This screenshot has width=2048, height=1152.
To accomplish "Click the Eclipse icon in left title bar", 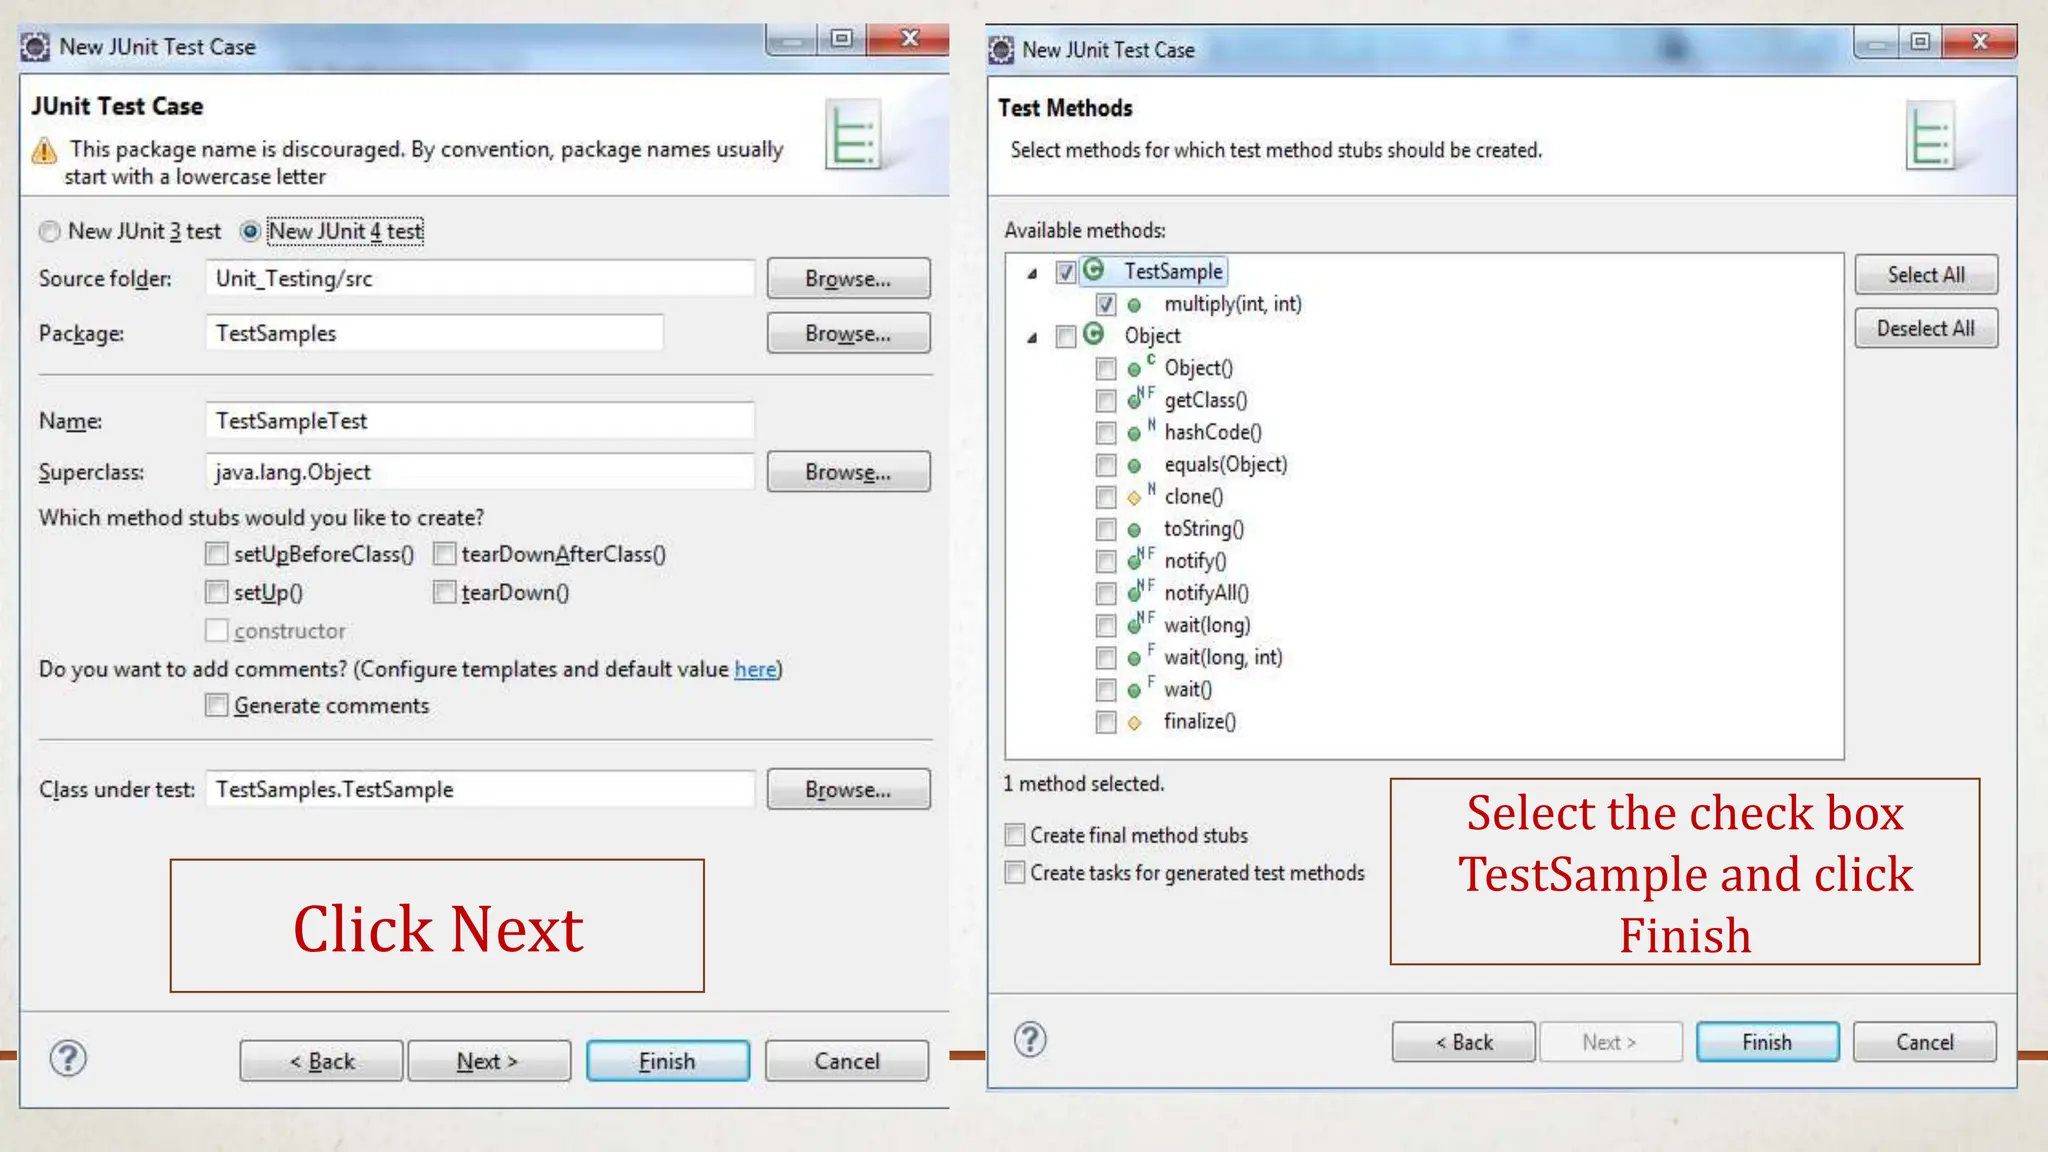I will click(36, 47).
